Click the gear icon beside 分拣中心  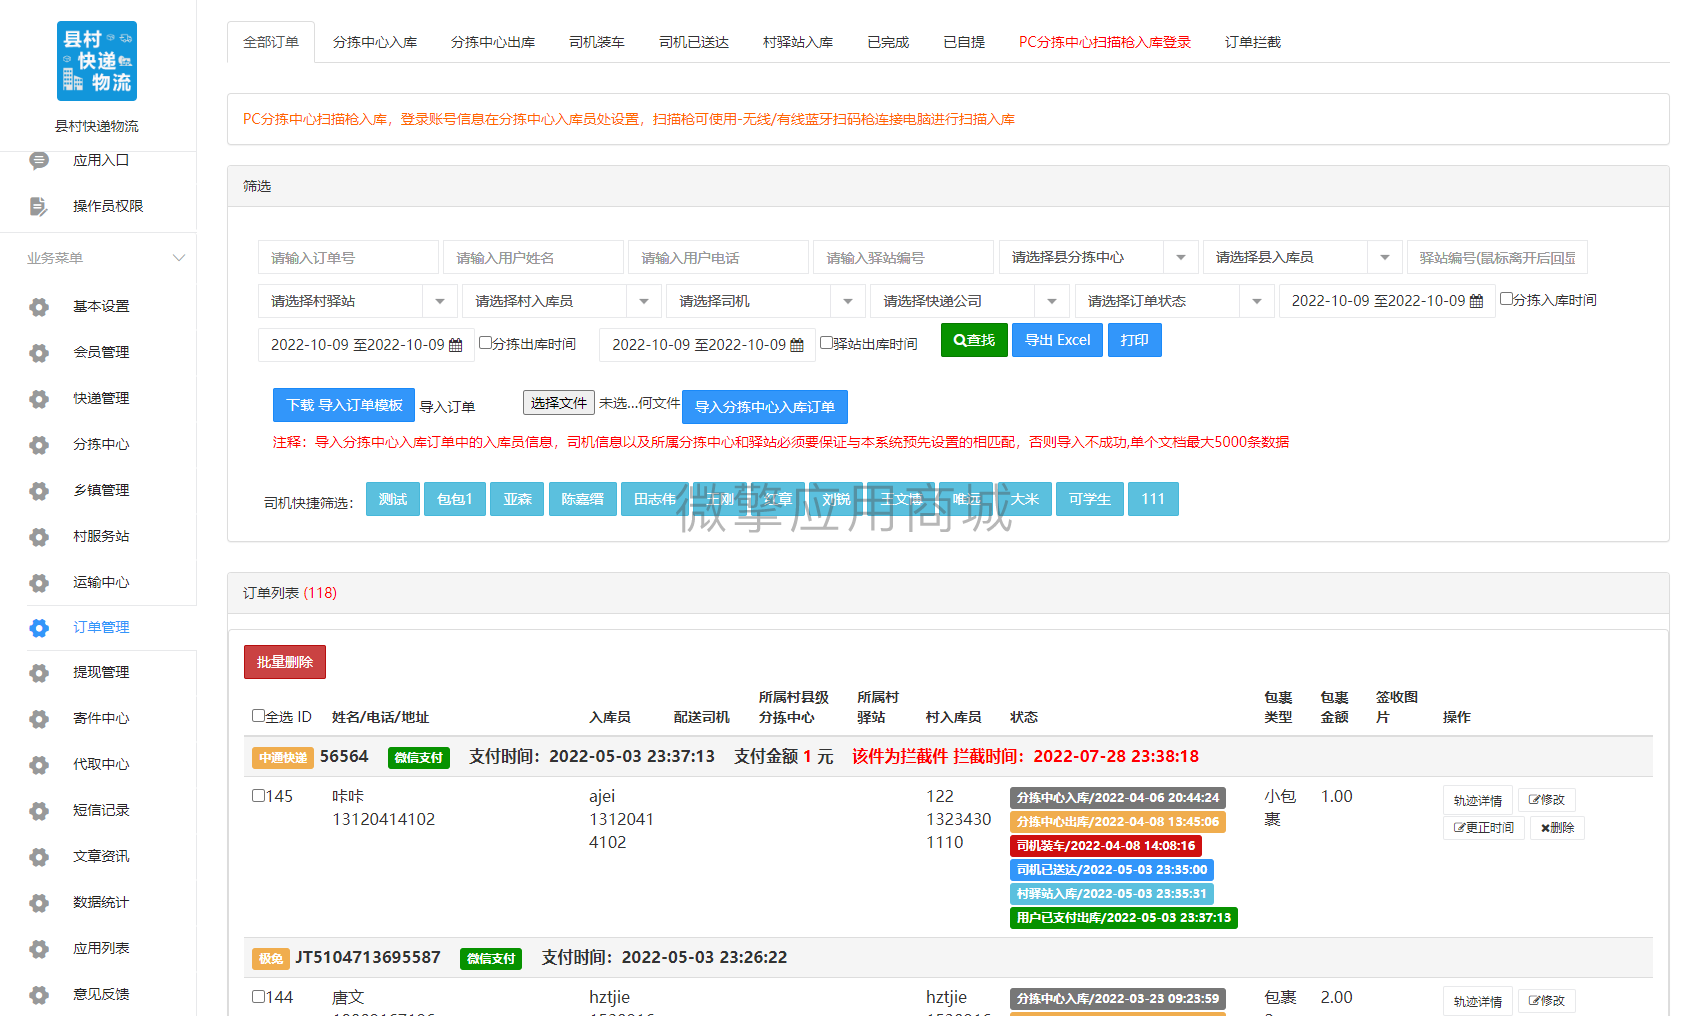[39, 445]
